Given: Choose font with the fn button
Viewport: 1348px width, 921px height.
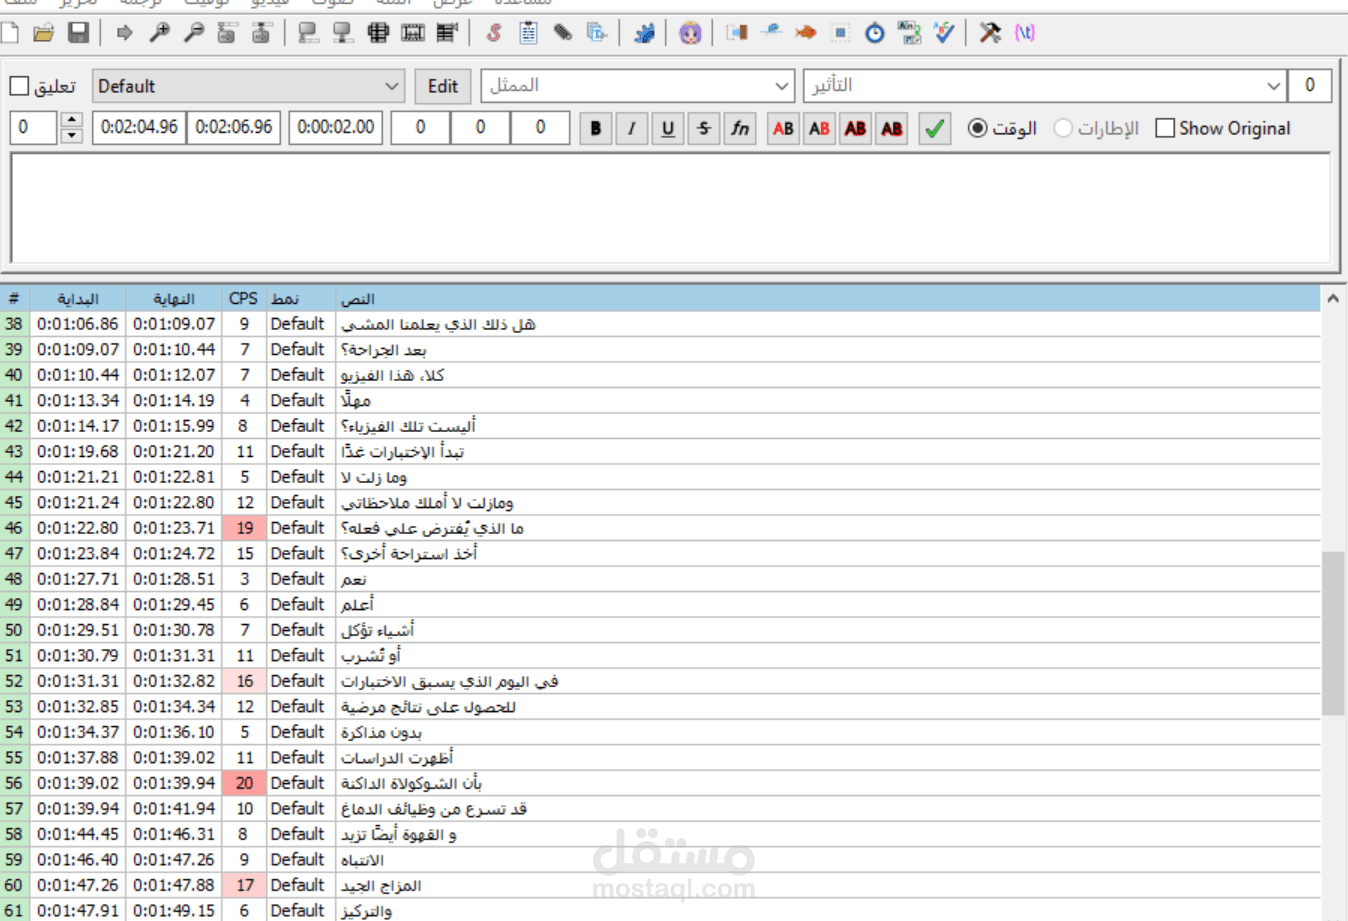Looking at the screenshot, I should point(740,128).
